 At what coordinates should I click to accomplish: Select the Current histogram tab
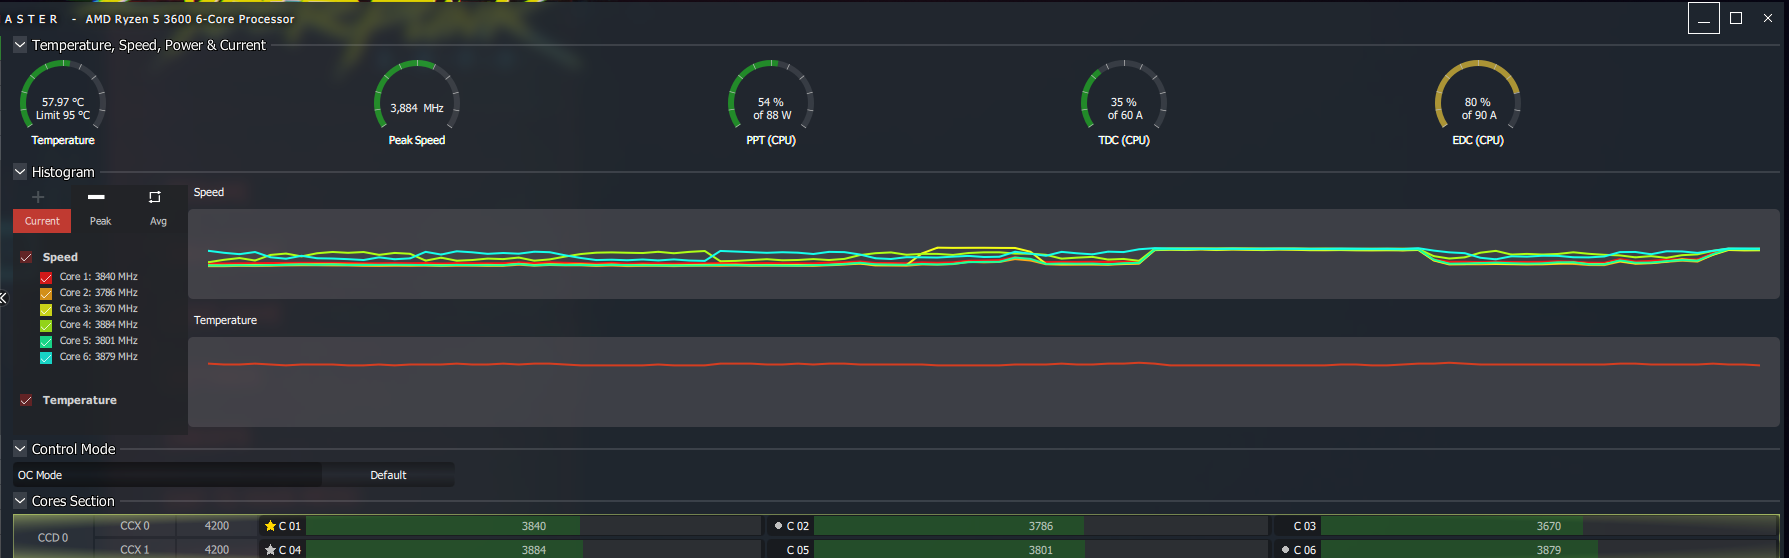(42, 221)
